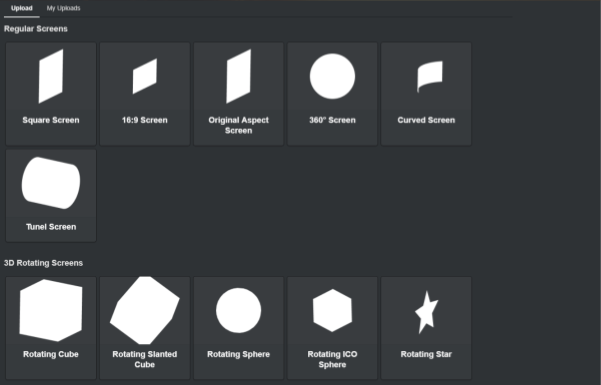Click the 'Rotating Star' label

point(426,354)
